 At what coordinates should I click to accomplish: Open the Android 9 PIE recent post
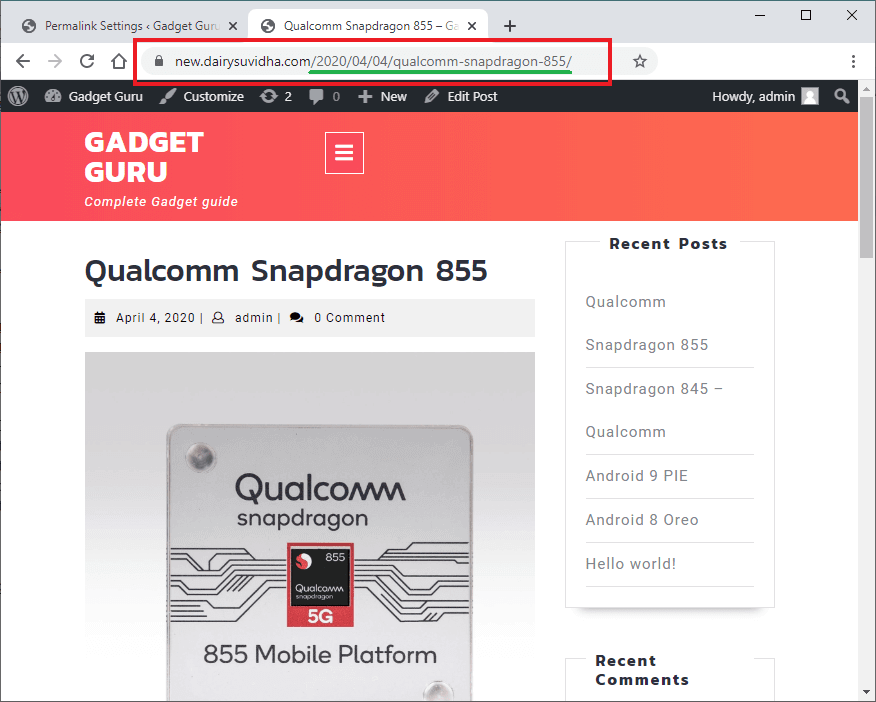(x=636, y=476)
